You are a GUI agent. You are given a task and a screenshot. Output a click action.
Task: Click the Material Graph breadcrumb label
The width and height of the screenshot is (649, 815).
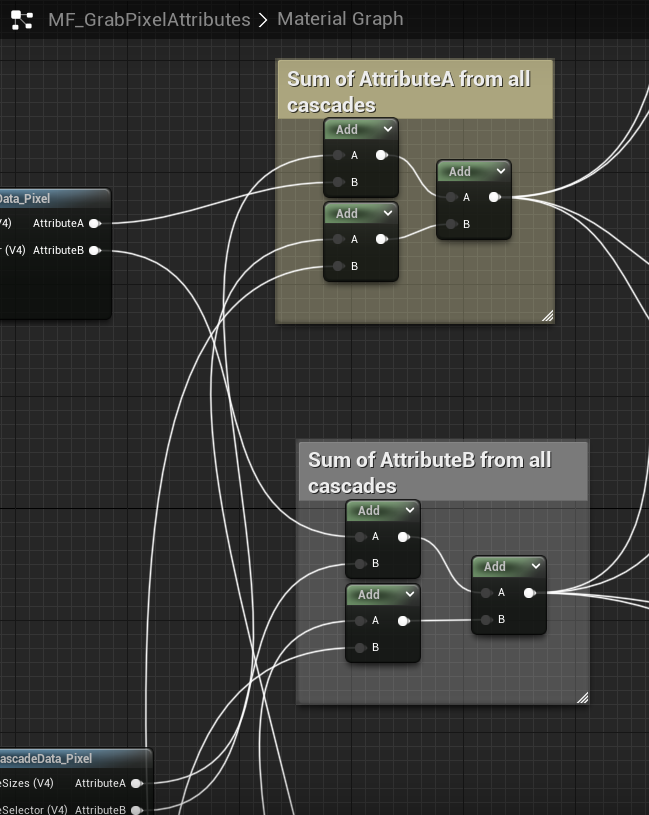coord(340,19)
